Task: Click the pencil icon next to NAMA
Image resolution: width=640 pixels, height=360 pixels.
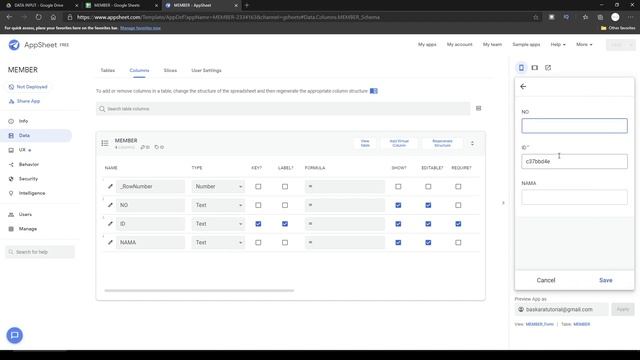Action: point(110,242)
